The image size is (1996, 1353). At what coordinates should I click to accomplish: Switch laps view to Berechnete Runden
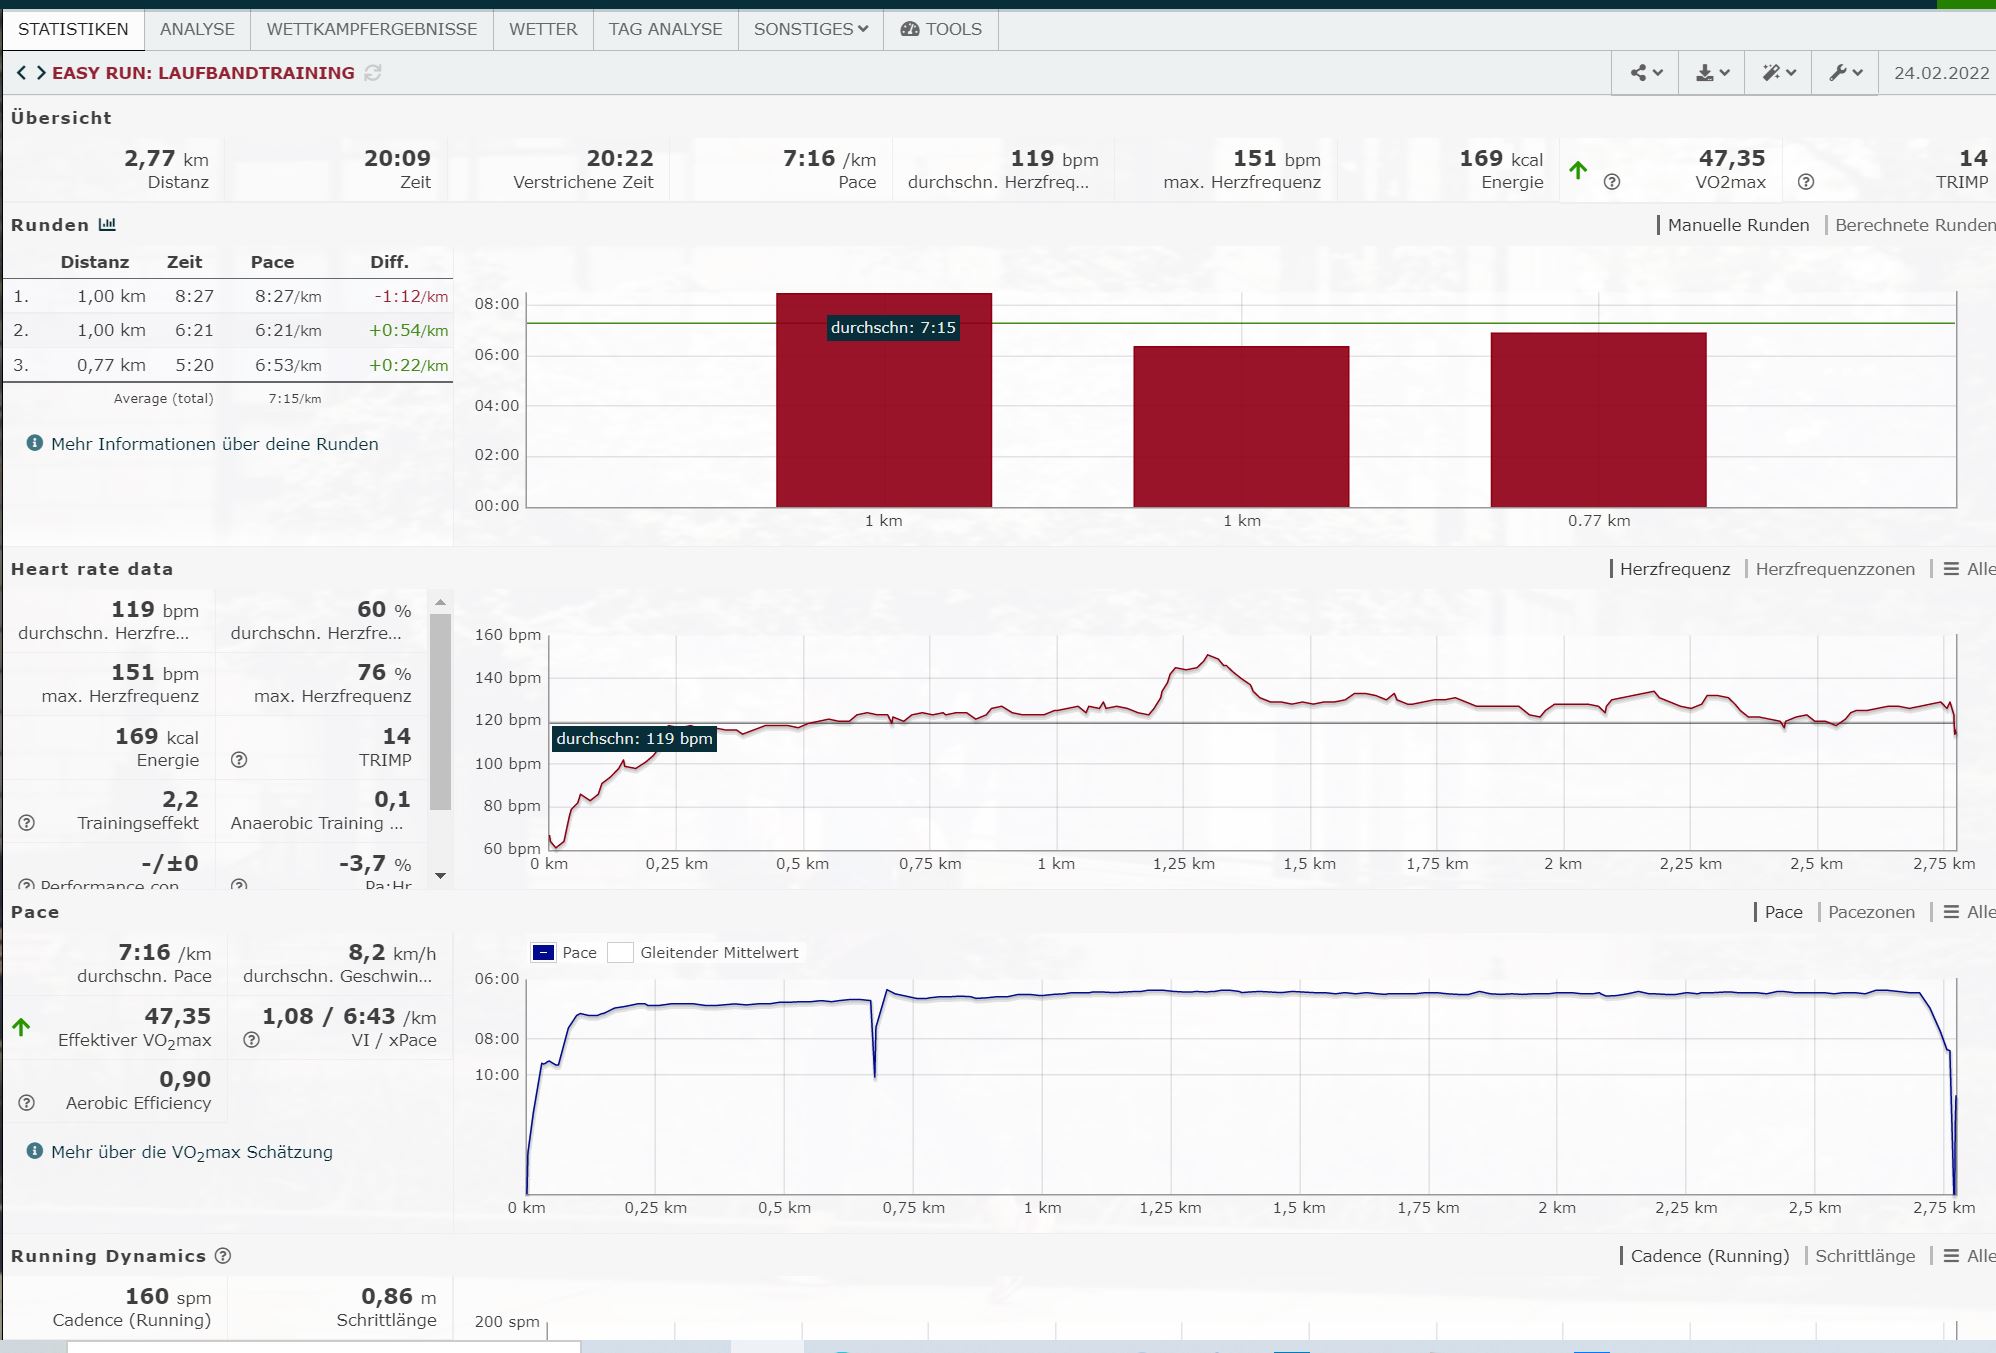(x=1914, y=225)
